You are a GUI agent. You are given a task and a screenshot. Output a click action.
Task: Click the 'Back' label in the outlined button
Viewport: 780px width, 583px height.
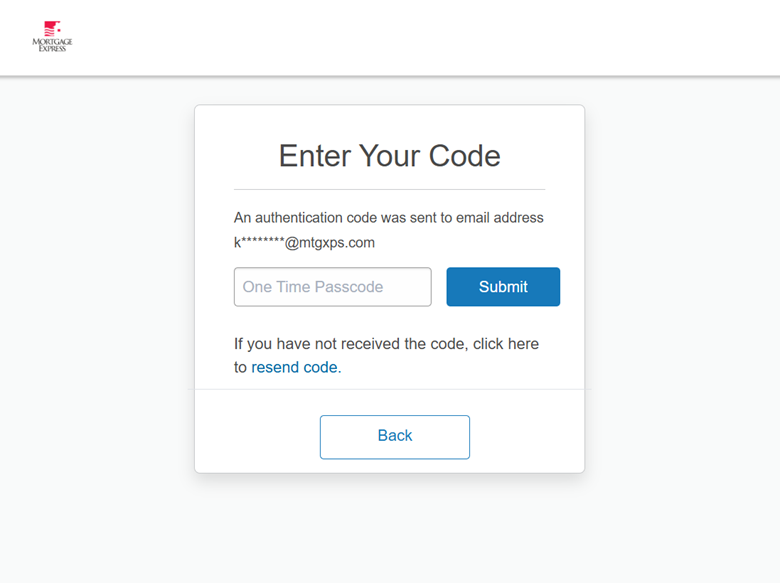pyautogui.click(x=394, y=436)
